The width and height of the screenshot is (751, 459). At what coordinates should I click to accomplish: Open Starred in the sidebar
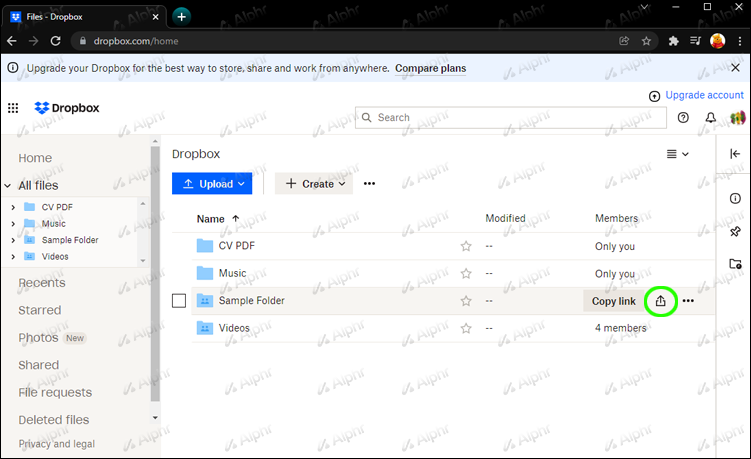(39, 310)
